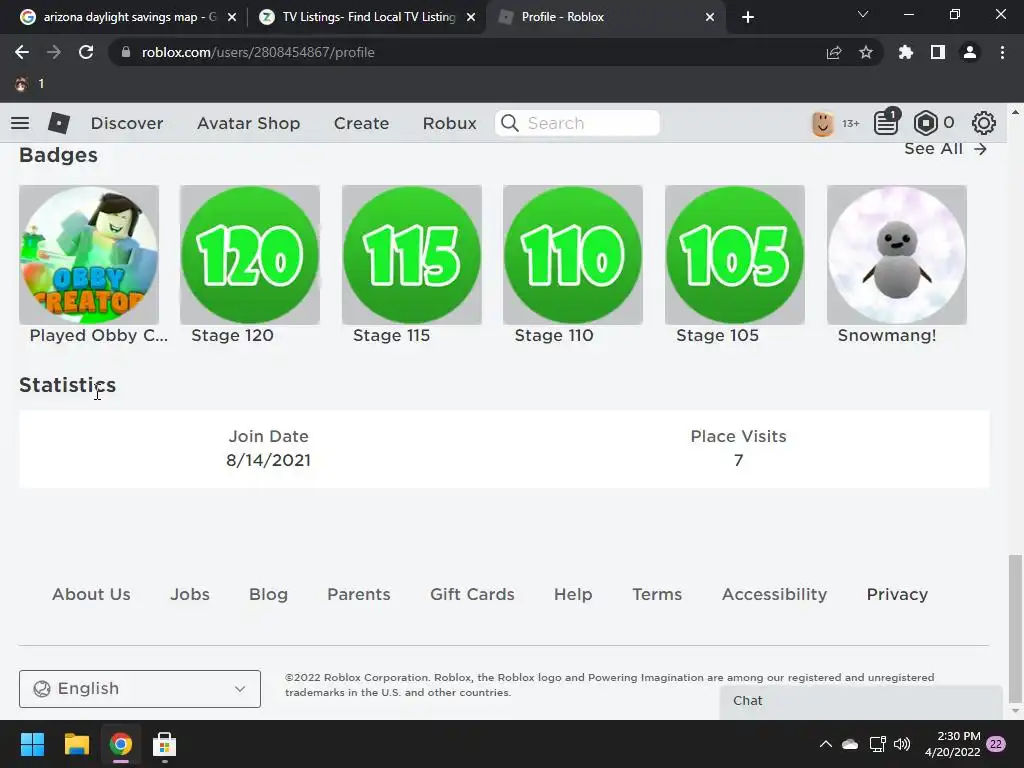Open the Parents footer link
The height and width of the screenshot is (768, 1024).
[359, 594]
